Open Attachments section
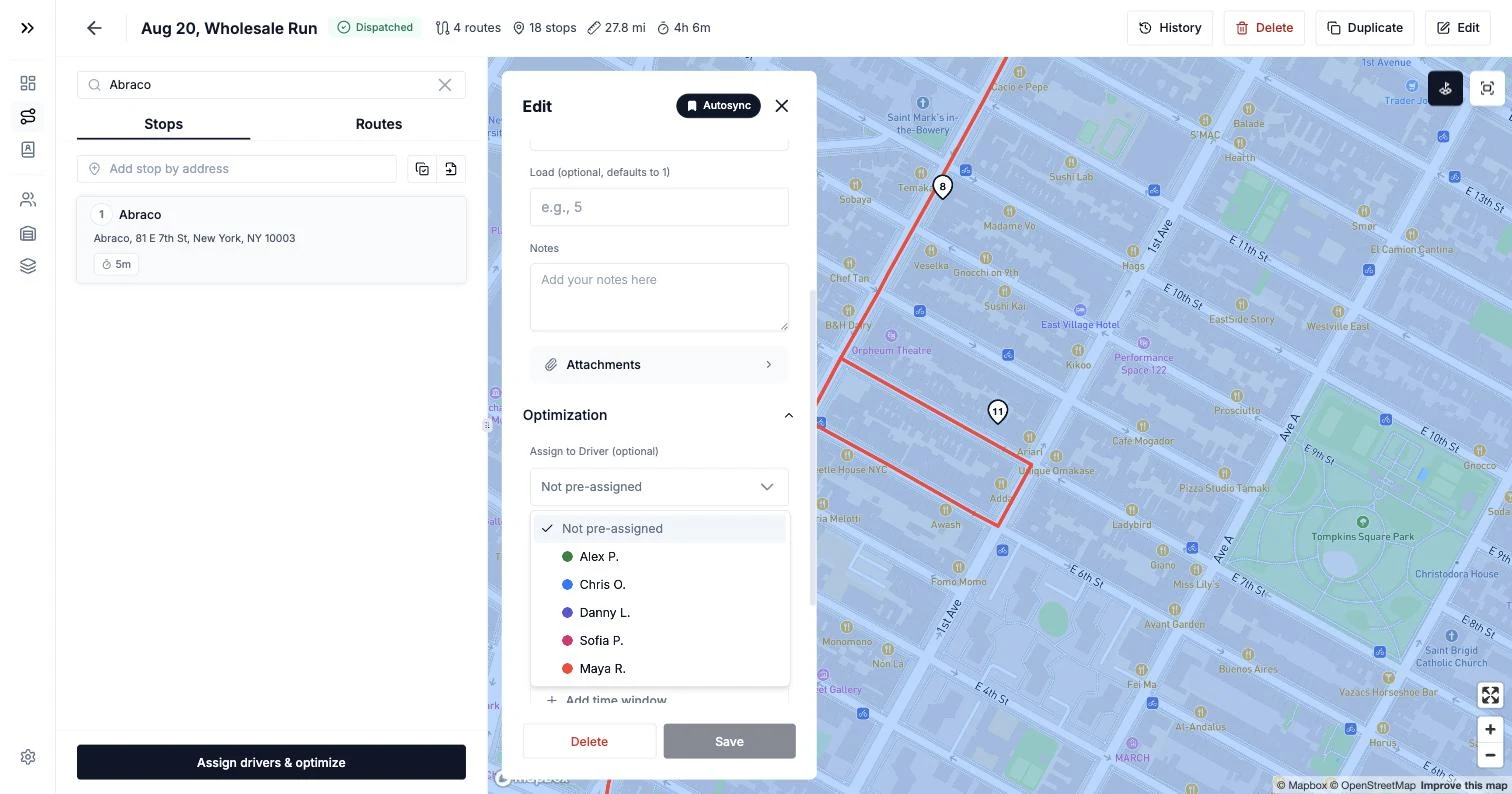Viewport: 1512px width, 794px height. point(659,365)
